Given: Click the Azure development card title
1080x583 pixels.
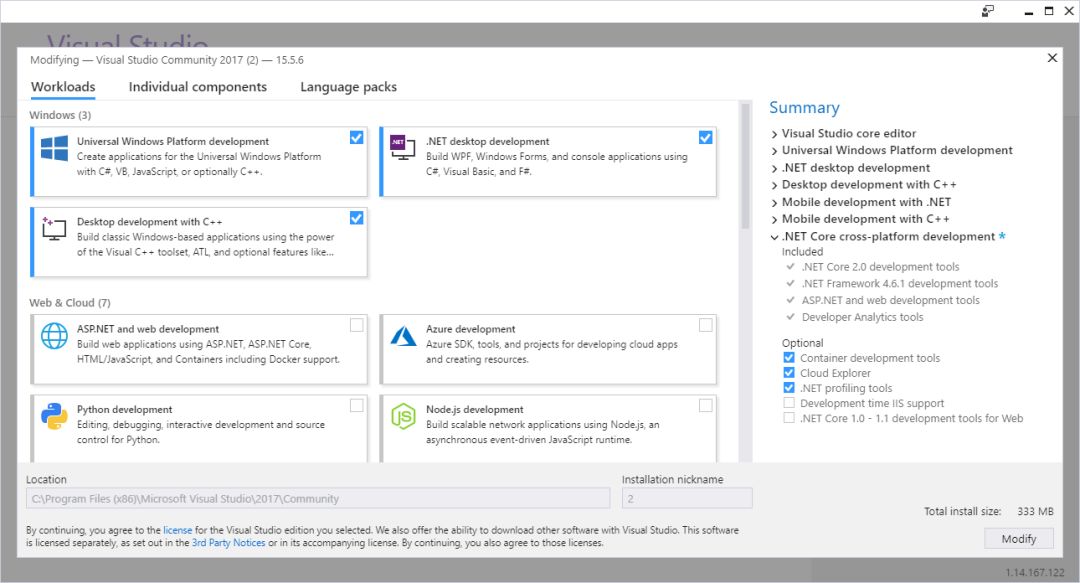Looking at the screenshot, I should point(470,329).
